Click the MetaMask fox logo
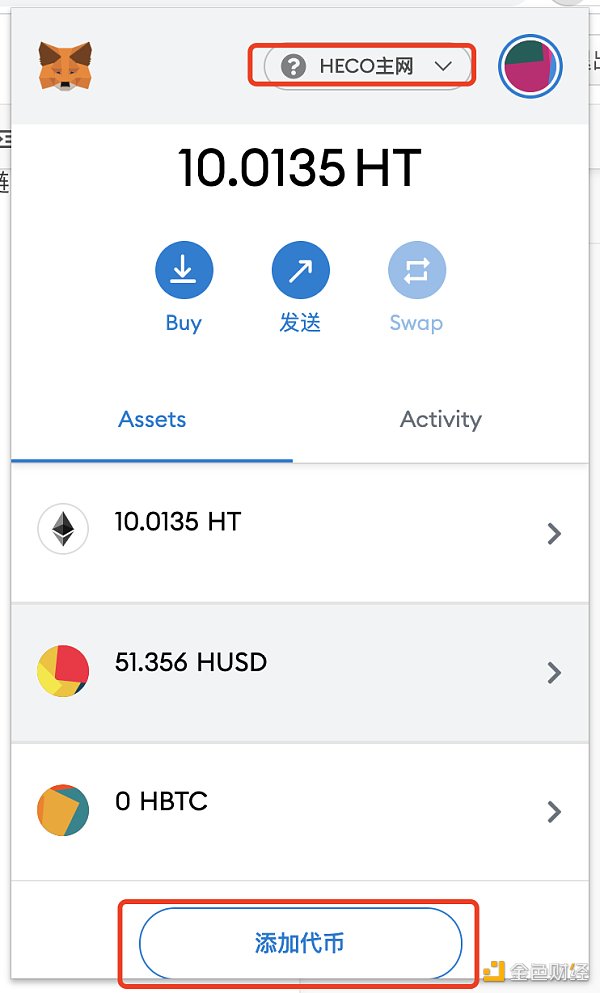This screenshot has height=993, width=600. (66, 66)
